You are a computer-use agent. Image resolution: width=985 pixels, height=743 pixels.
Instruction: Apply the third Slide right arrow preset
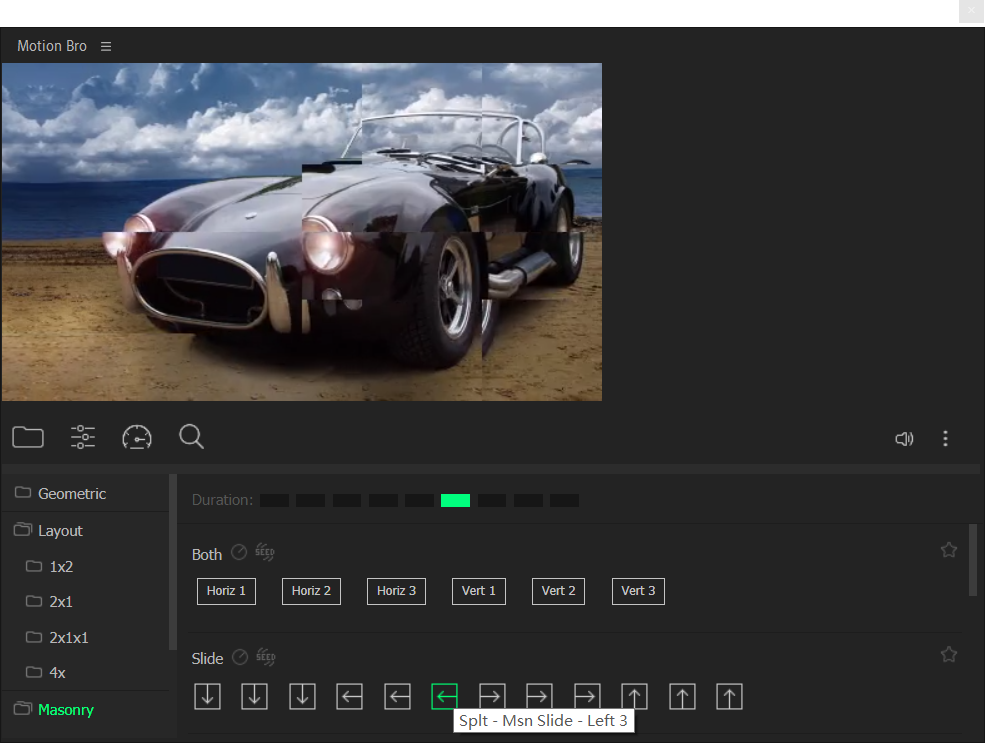587,697
